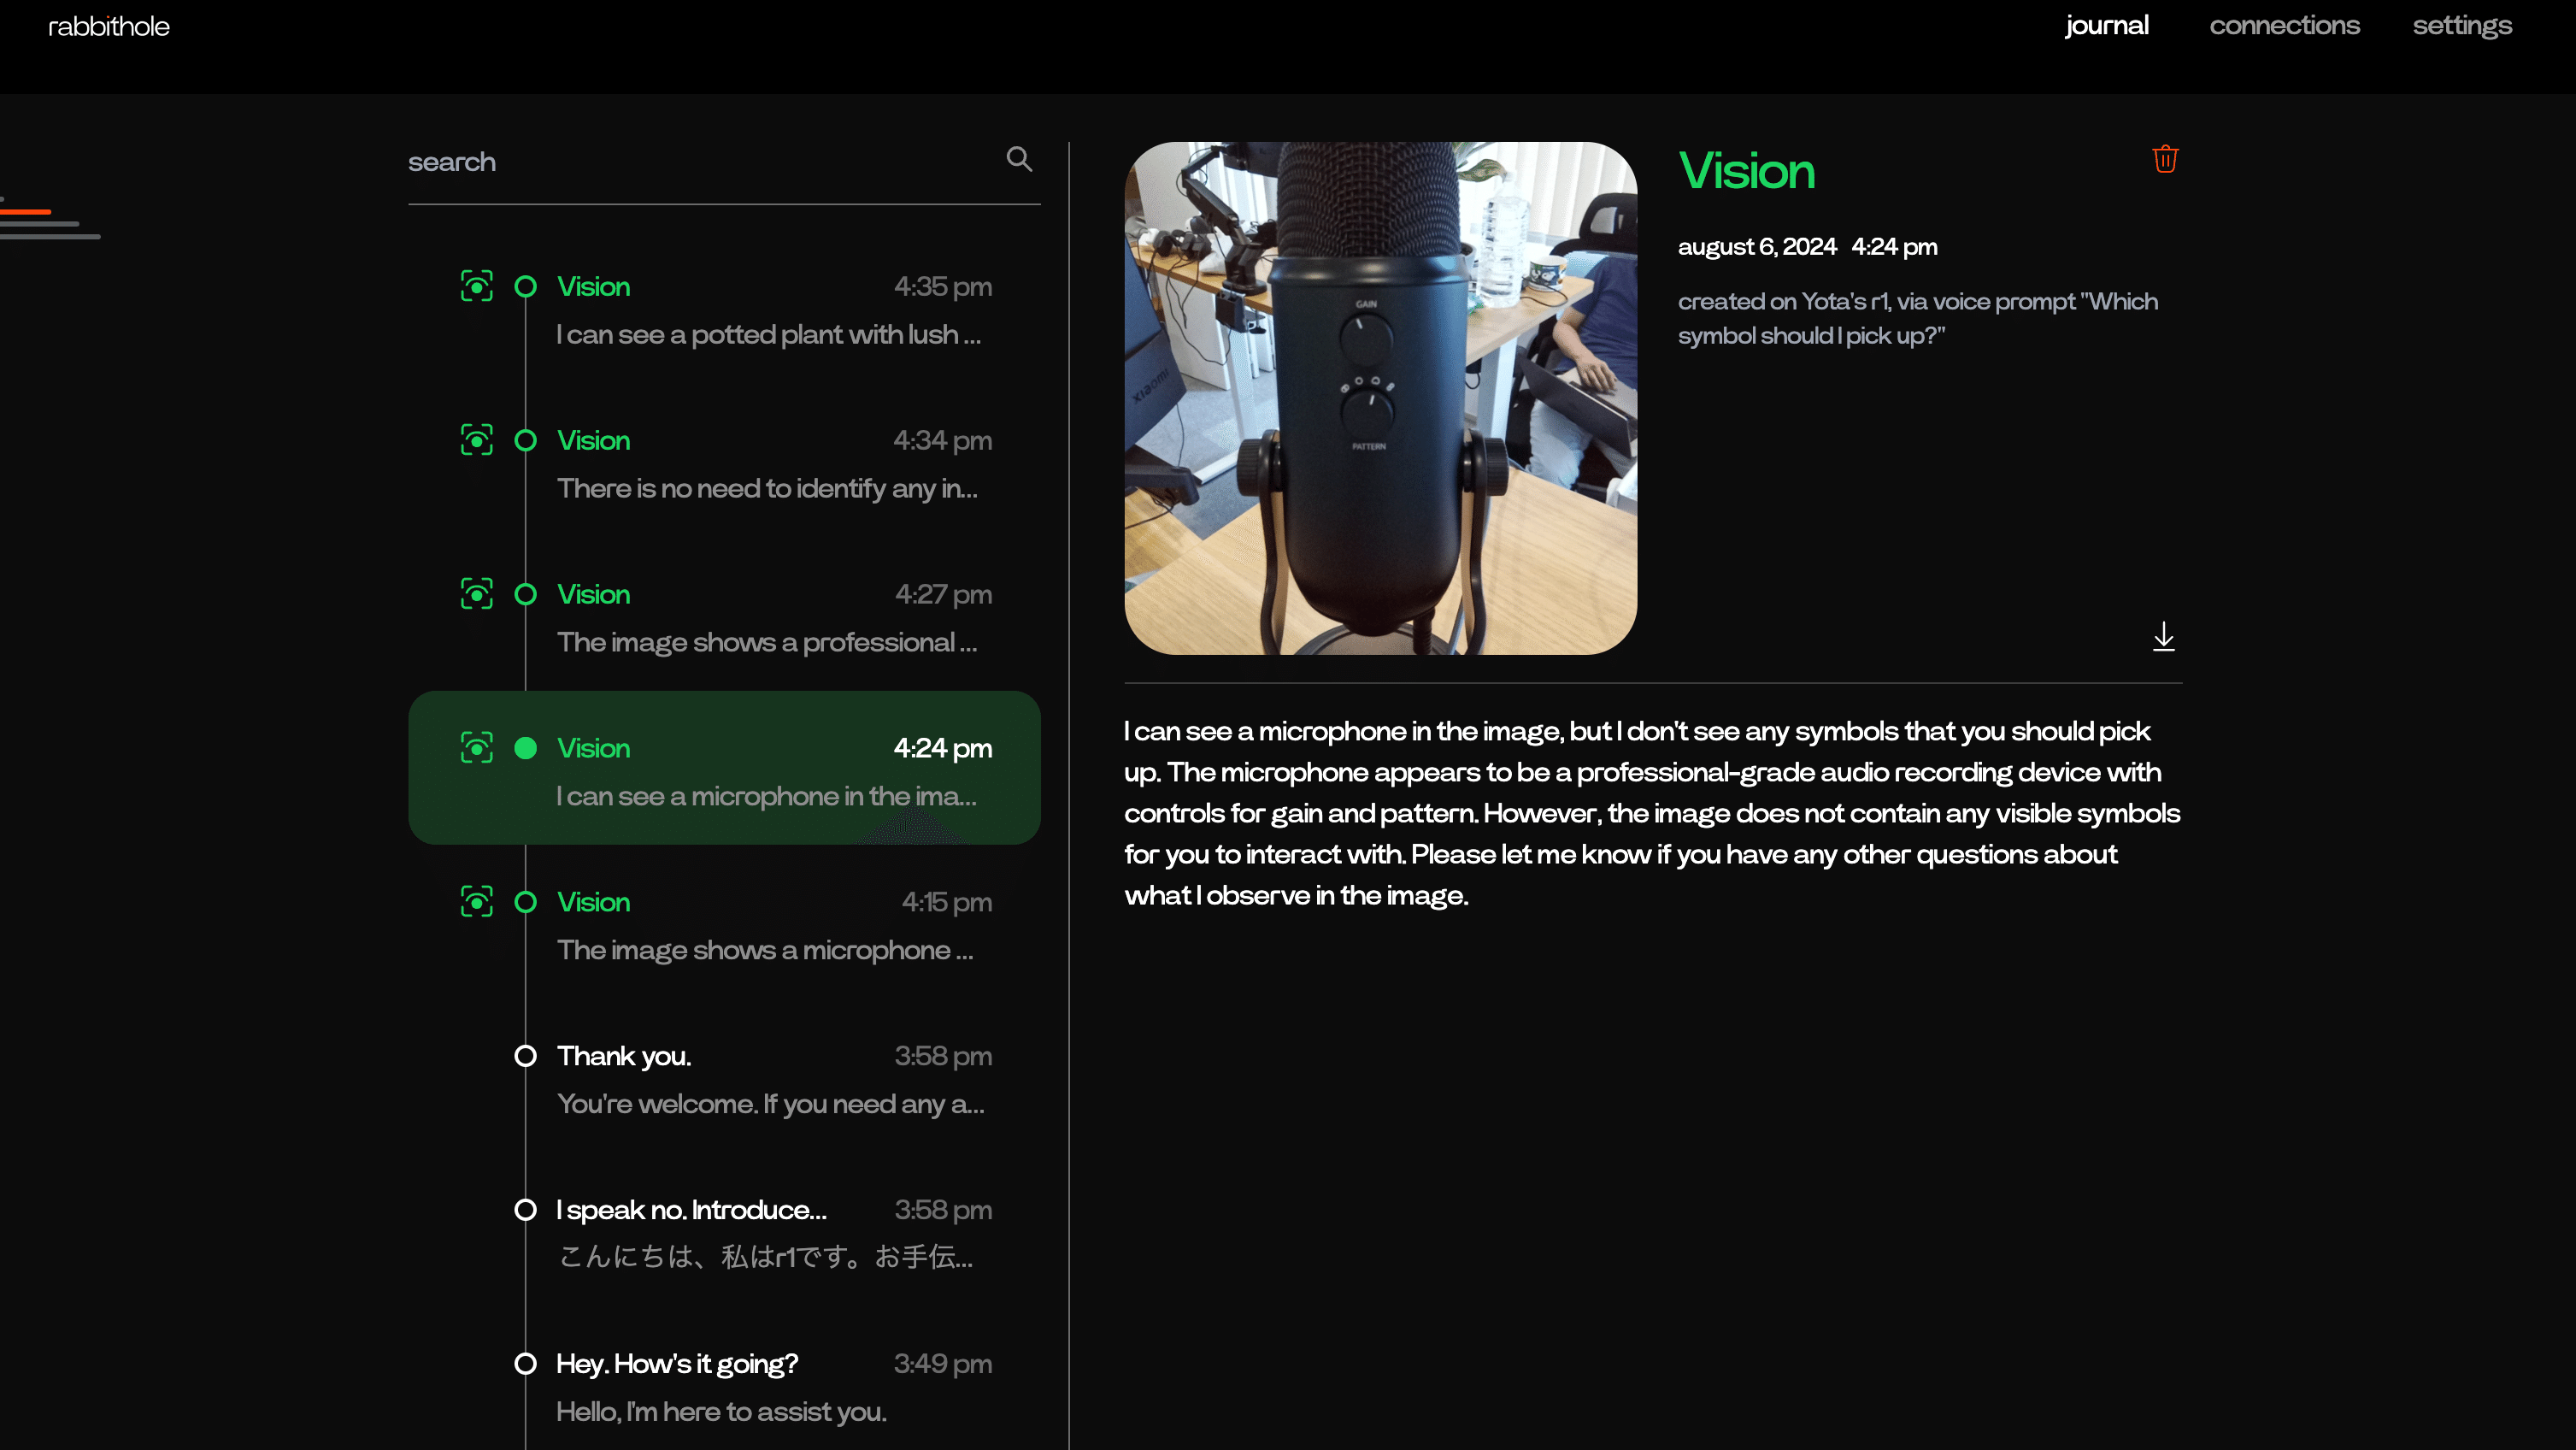Delete this Vision entry with trash icon
The image size is (2576, 1450).
tap(2164, 159)
